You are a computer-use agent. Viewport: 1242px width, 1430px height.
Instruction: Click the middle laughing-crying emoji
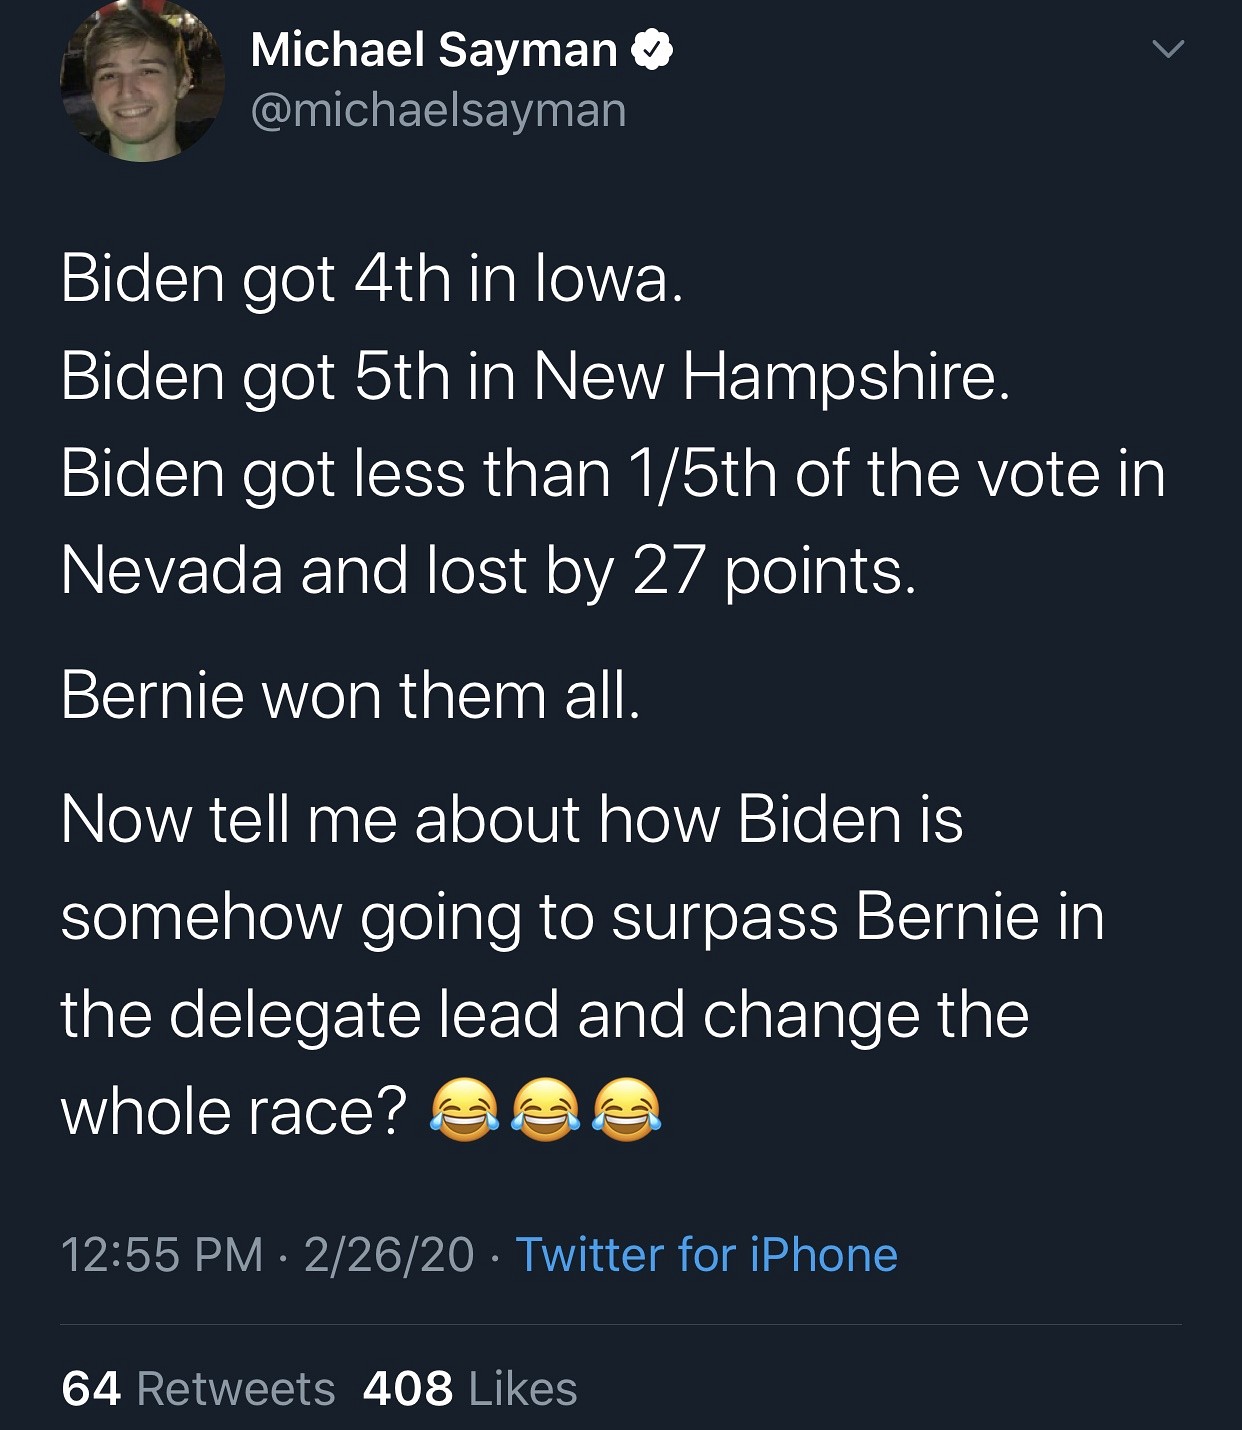[546, 1110]
